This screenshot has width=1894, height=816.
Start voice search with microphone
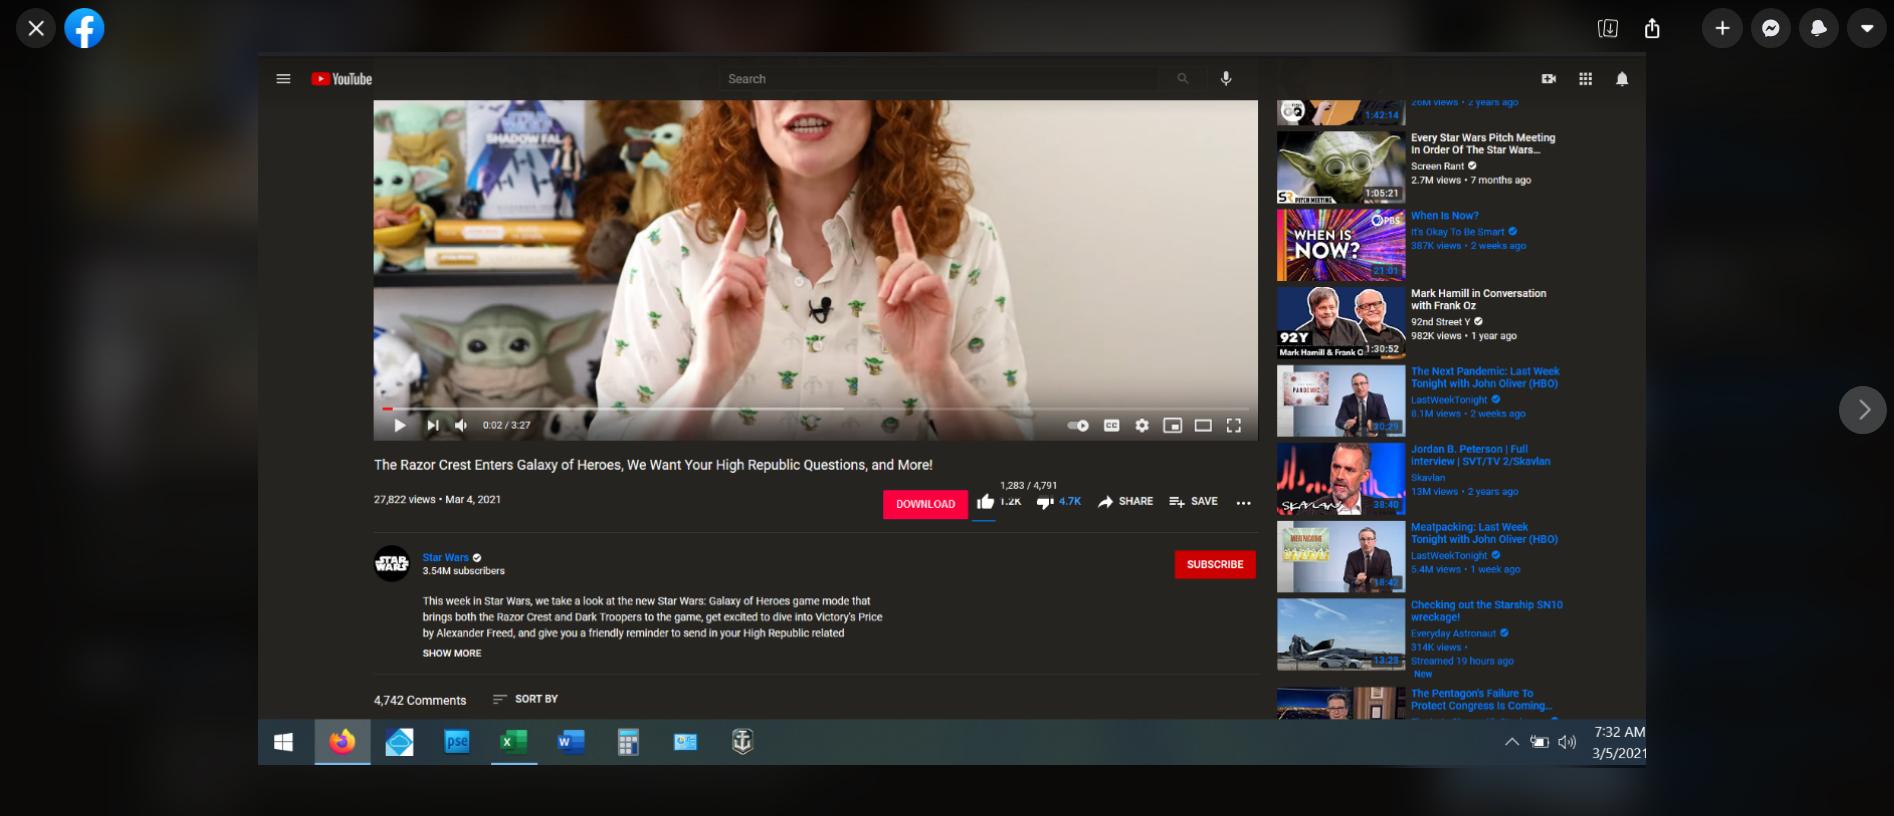(x=1226, y=79)
